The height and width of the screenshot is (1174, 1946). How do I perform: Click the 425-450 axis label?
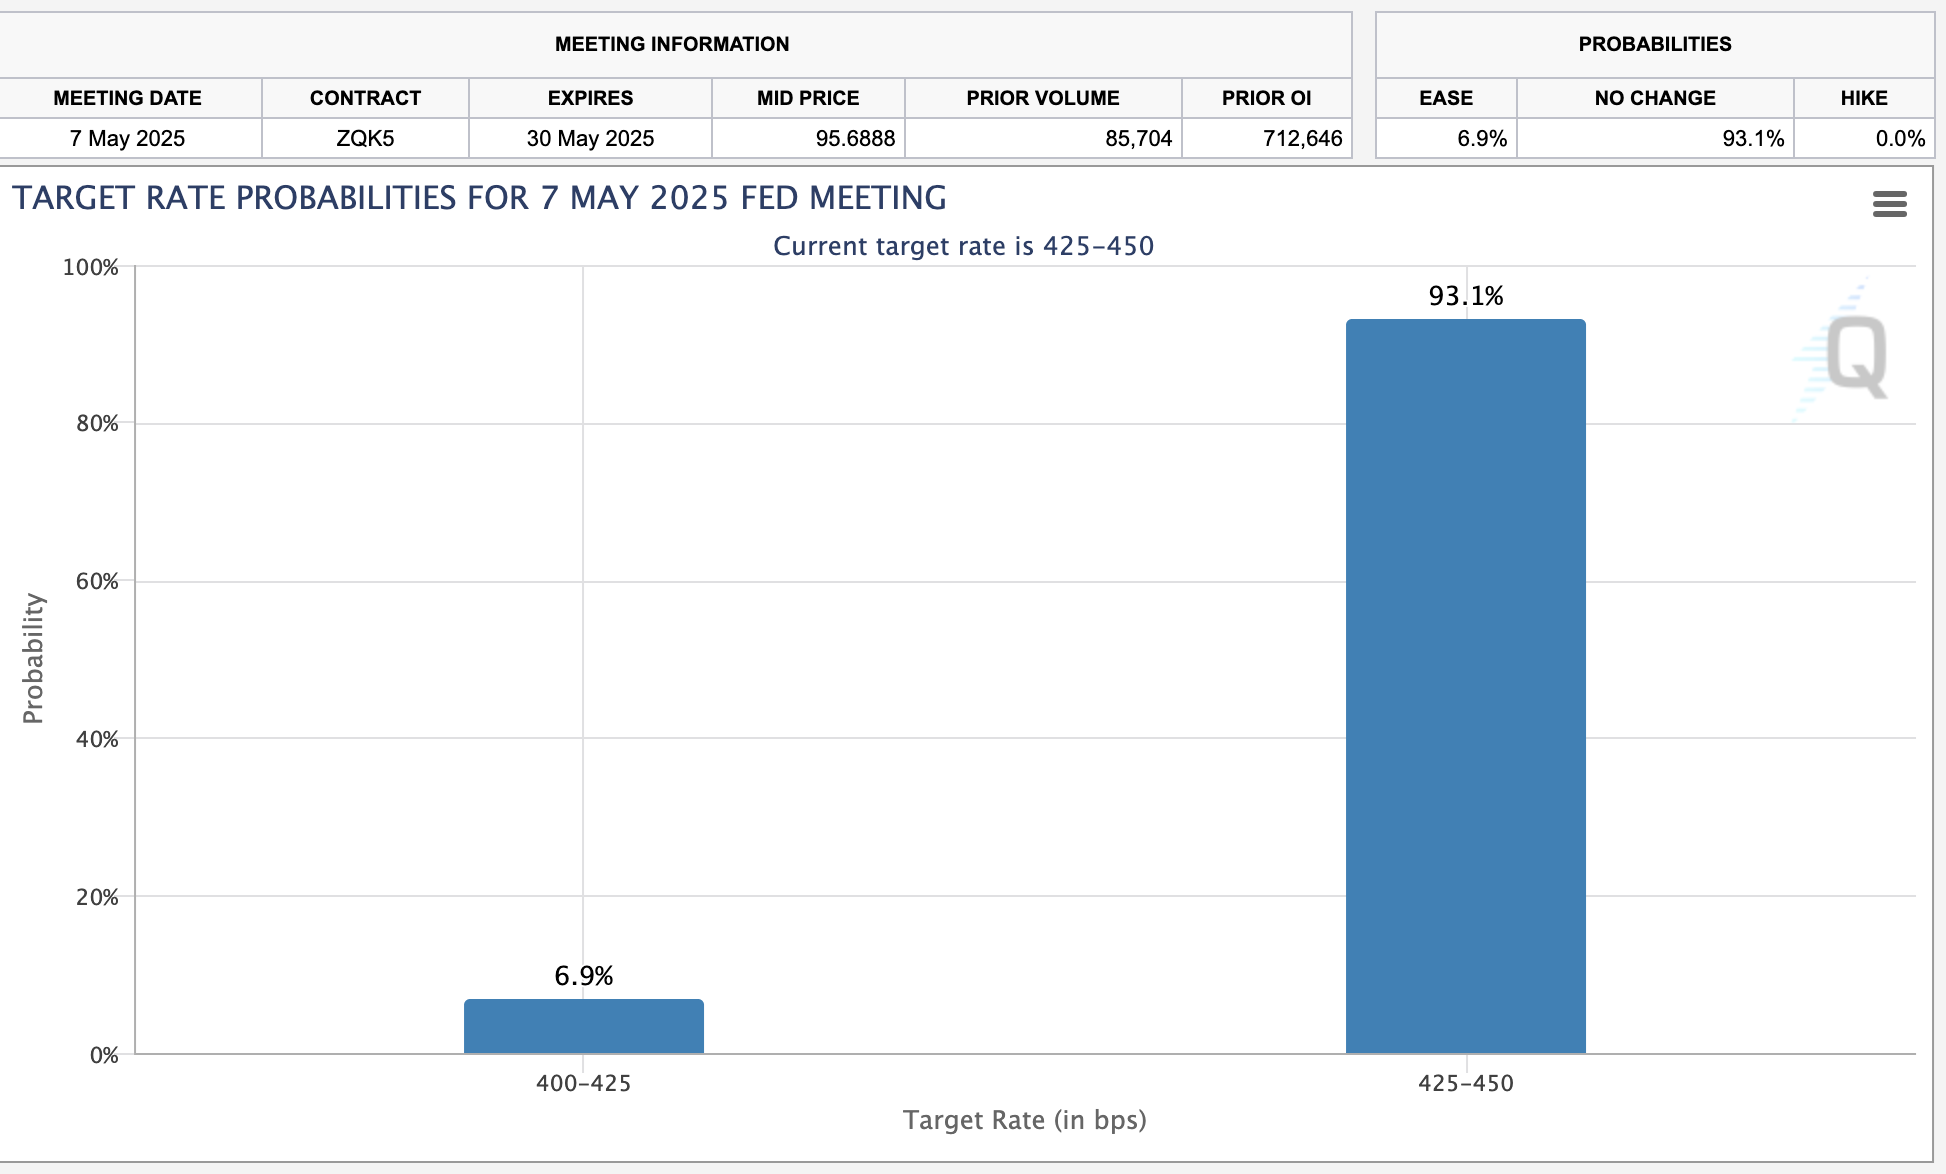click(1464, 1082)
